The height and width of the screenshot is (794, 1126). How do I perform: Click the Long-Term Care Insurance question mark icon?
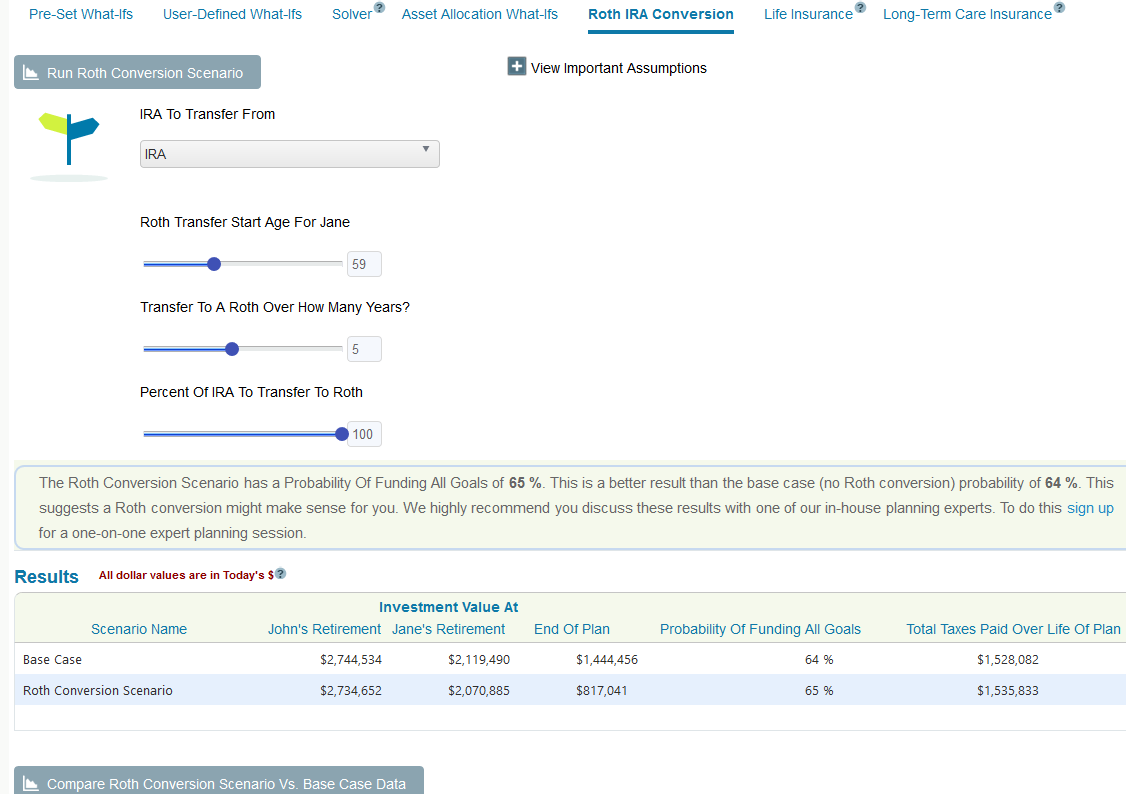pos(1057,7)
